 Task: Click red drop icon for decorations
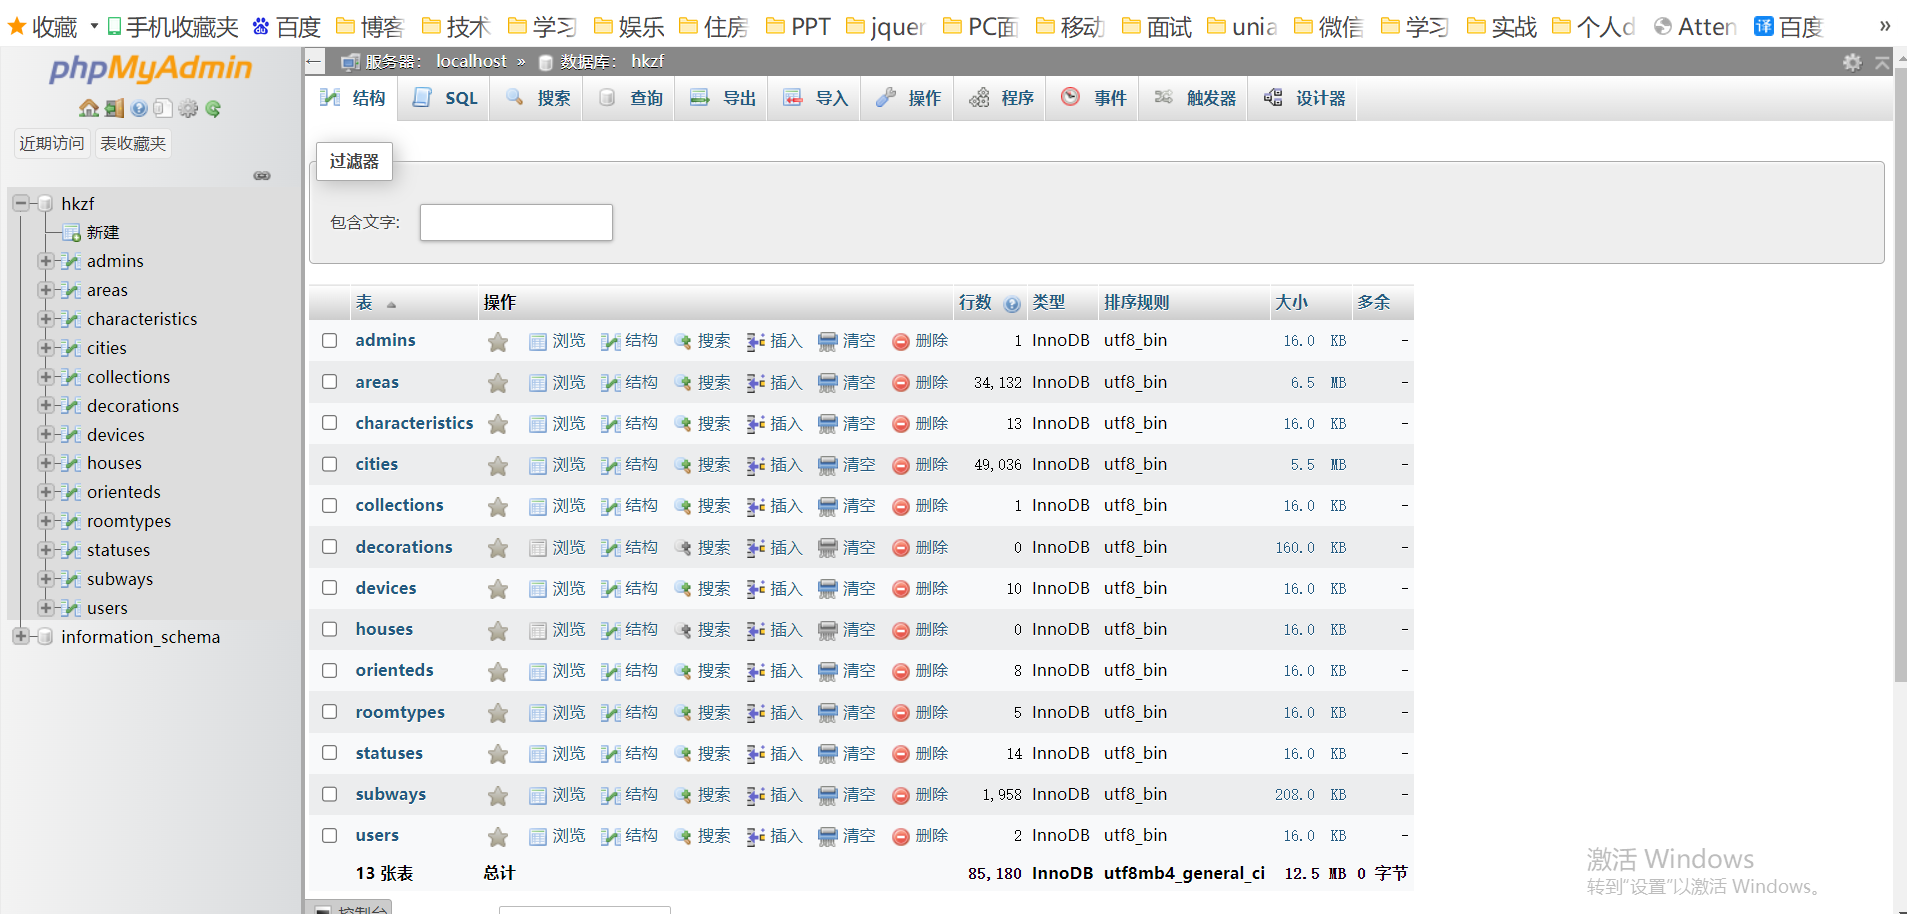coord(901,548)
